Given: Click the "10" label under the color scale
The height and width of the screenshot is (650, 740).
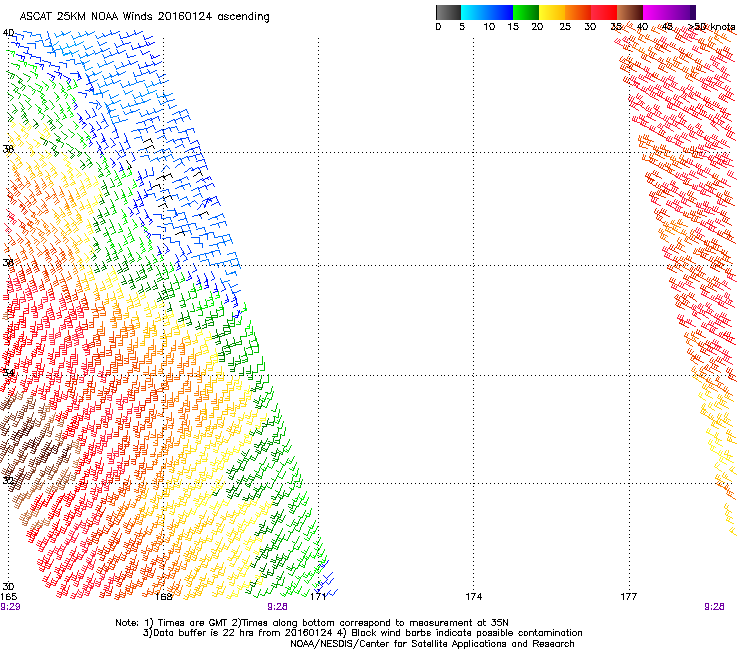Looking at the screenshot, I should [489, 27].
